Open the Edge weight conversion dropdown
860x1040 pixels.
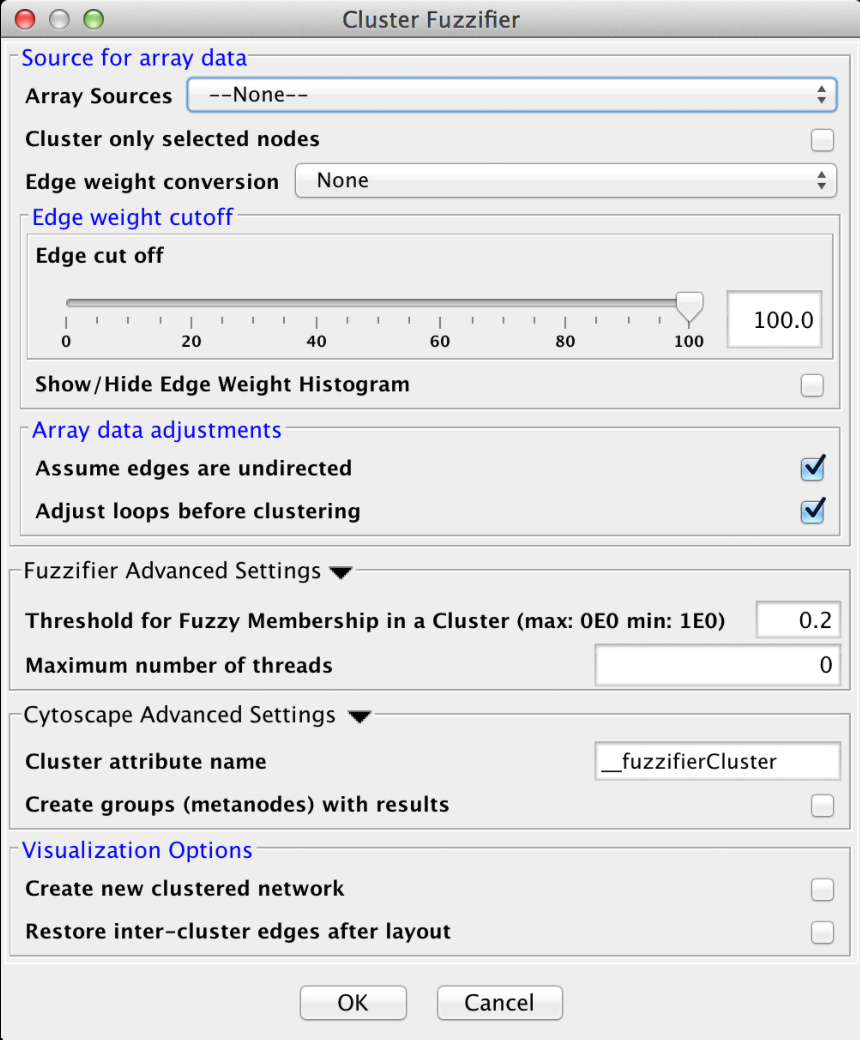[566, 180]
